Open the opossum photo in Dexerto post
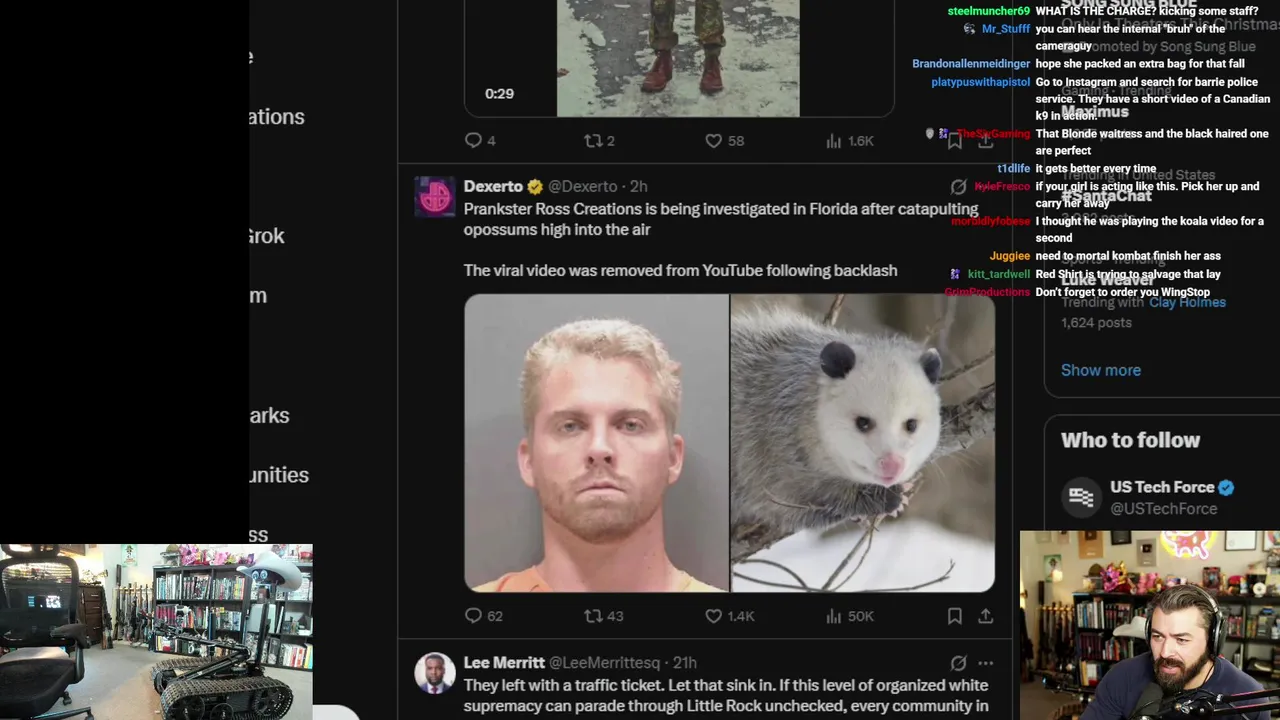Viewport: 1280px width, 720px height. 863,443
